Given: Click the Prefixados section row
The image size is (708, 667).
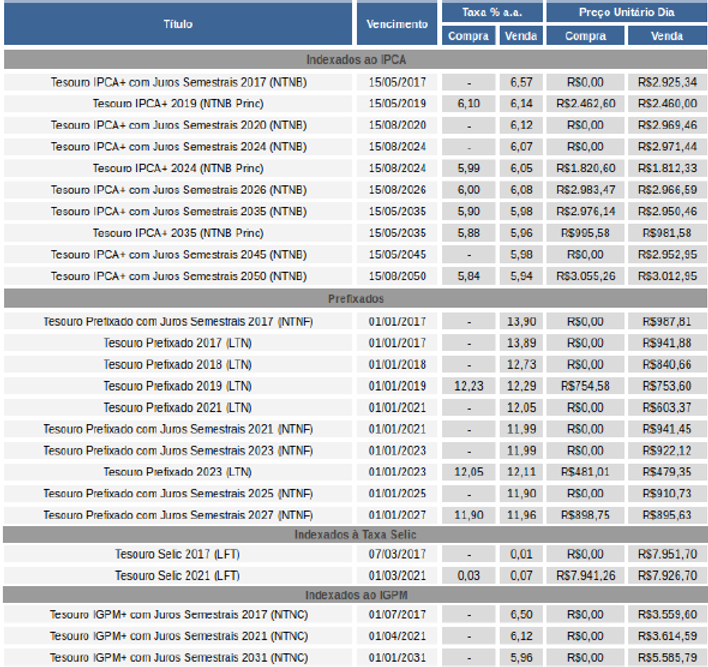Looking at the screenshot, I should [355, 299].
